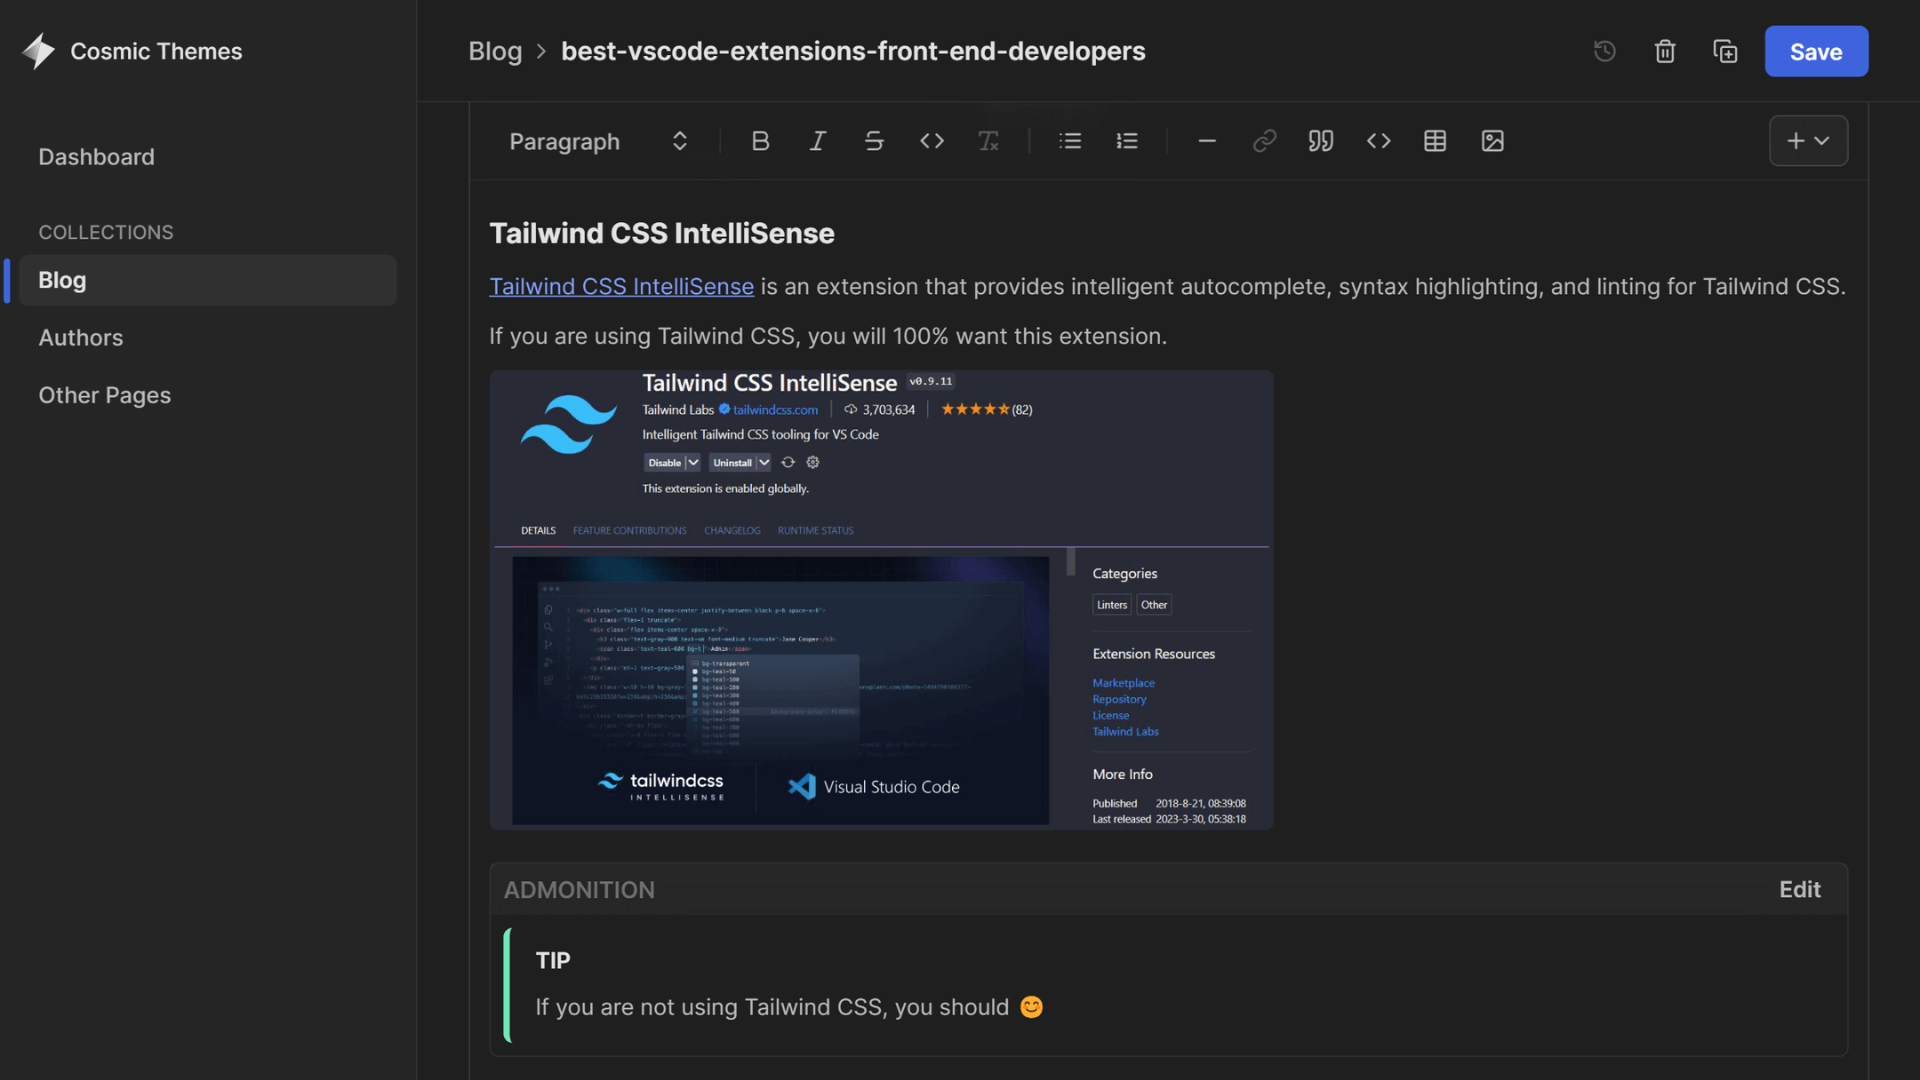The width and height of the screenshot is (1920, 1080).
Task: Select the Blog collection
Action: [208, 280]
